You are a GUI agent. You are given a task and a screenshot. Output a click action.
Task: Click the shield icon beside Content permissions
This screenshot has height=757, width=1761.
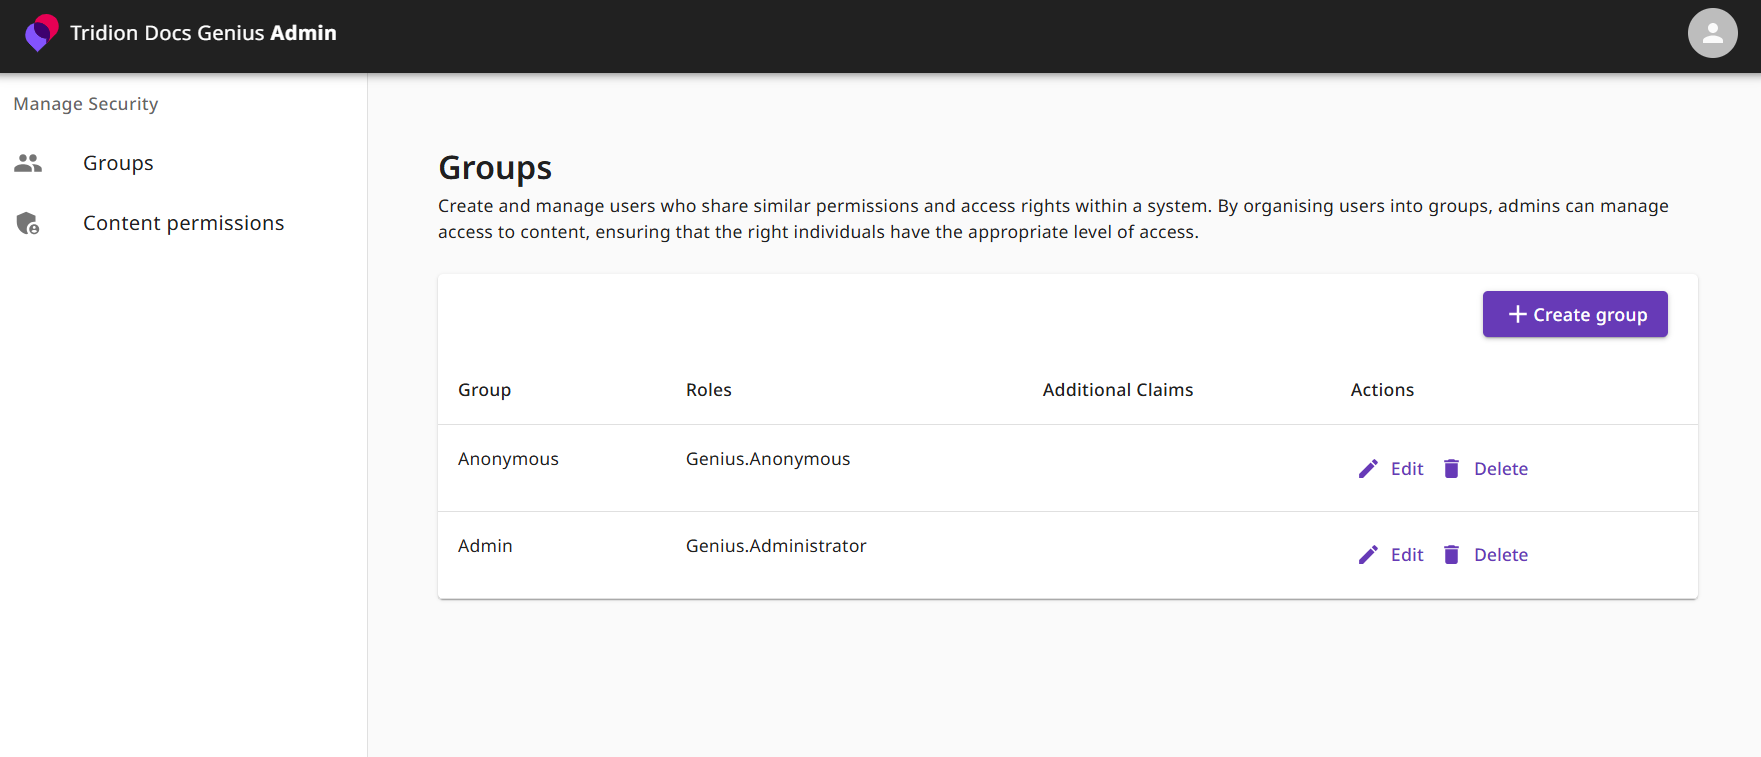click(28, 223)
